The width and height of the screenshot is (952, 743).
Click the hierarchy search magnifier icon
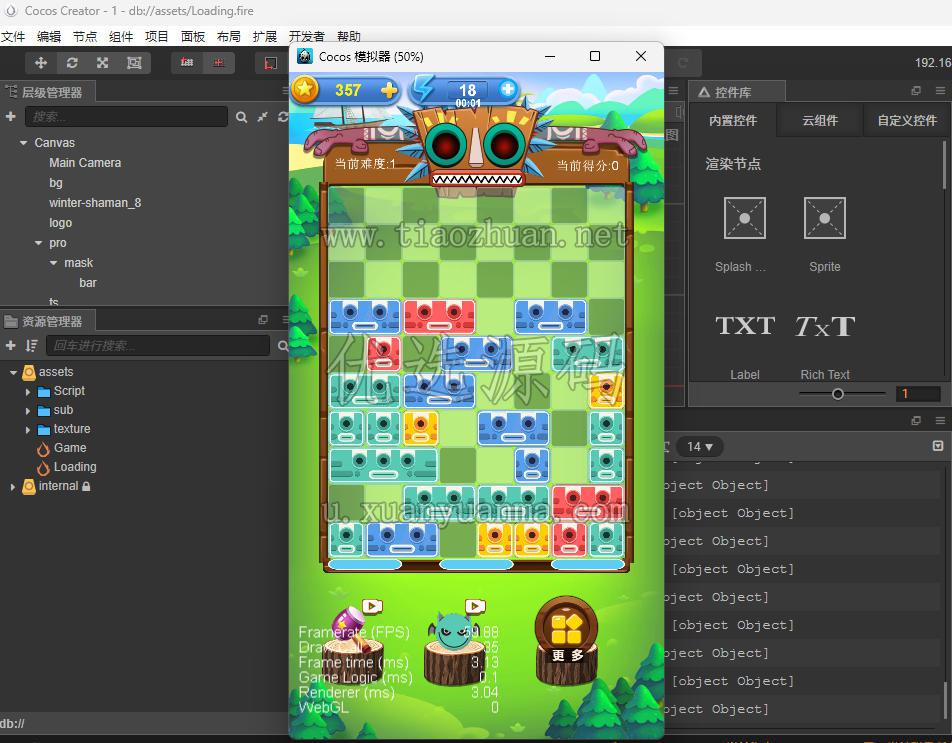(242, 117)
